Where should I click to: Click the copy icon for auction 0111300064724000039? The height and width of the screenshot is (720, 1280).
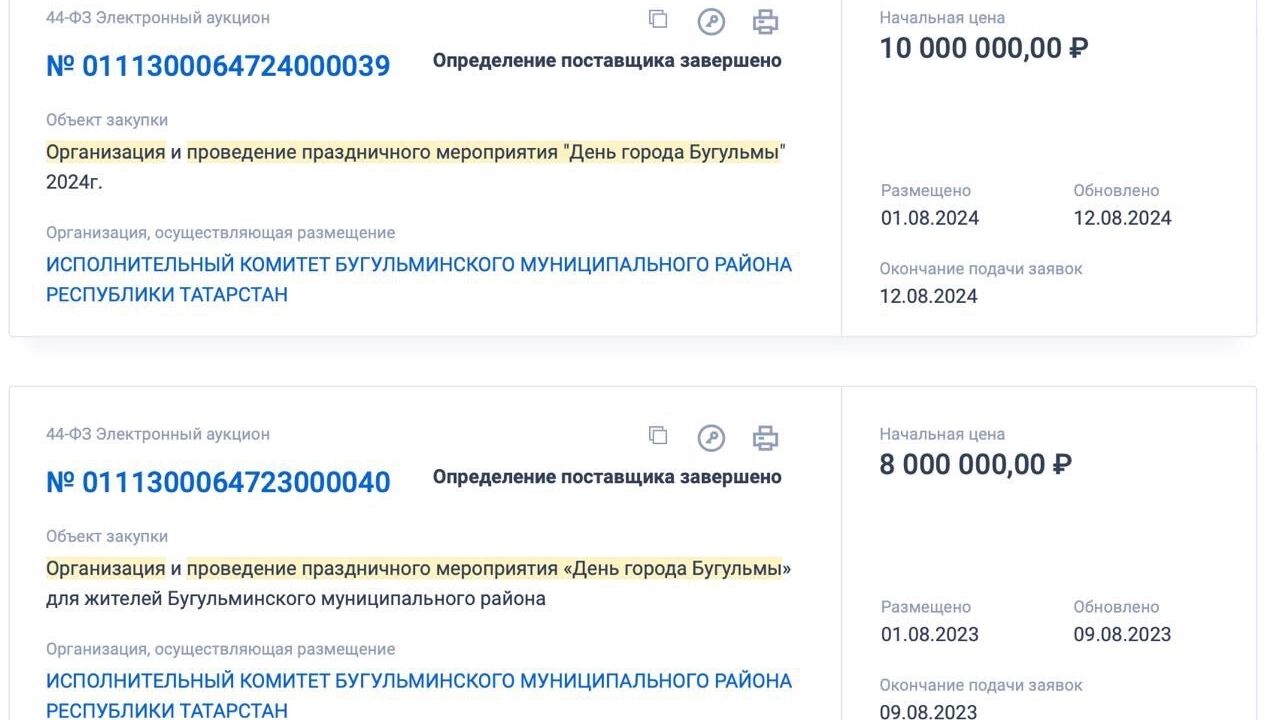(x=657, y=19)
